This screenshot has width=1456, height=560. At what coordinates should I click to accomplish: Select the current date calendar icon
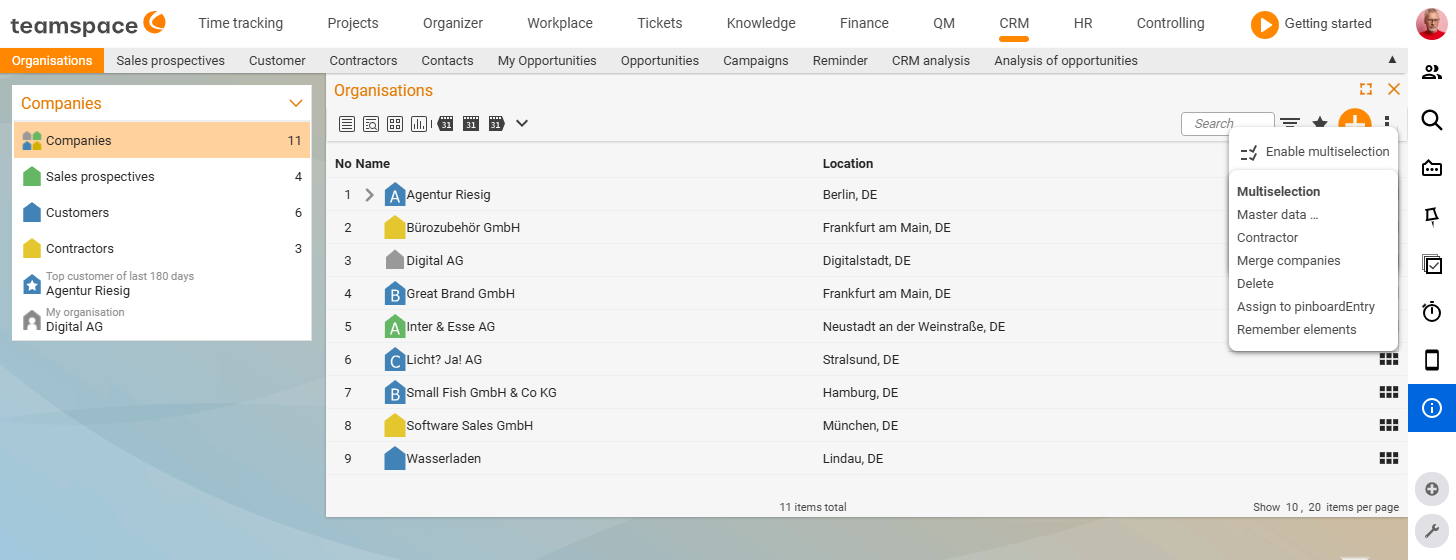[x=470, y=124]
